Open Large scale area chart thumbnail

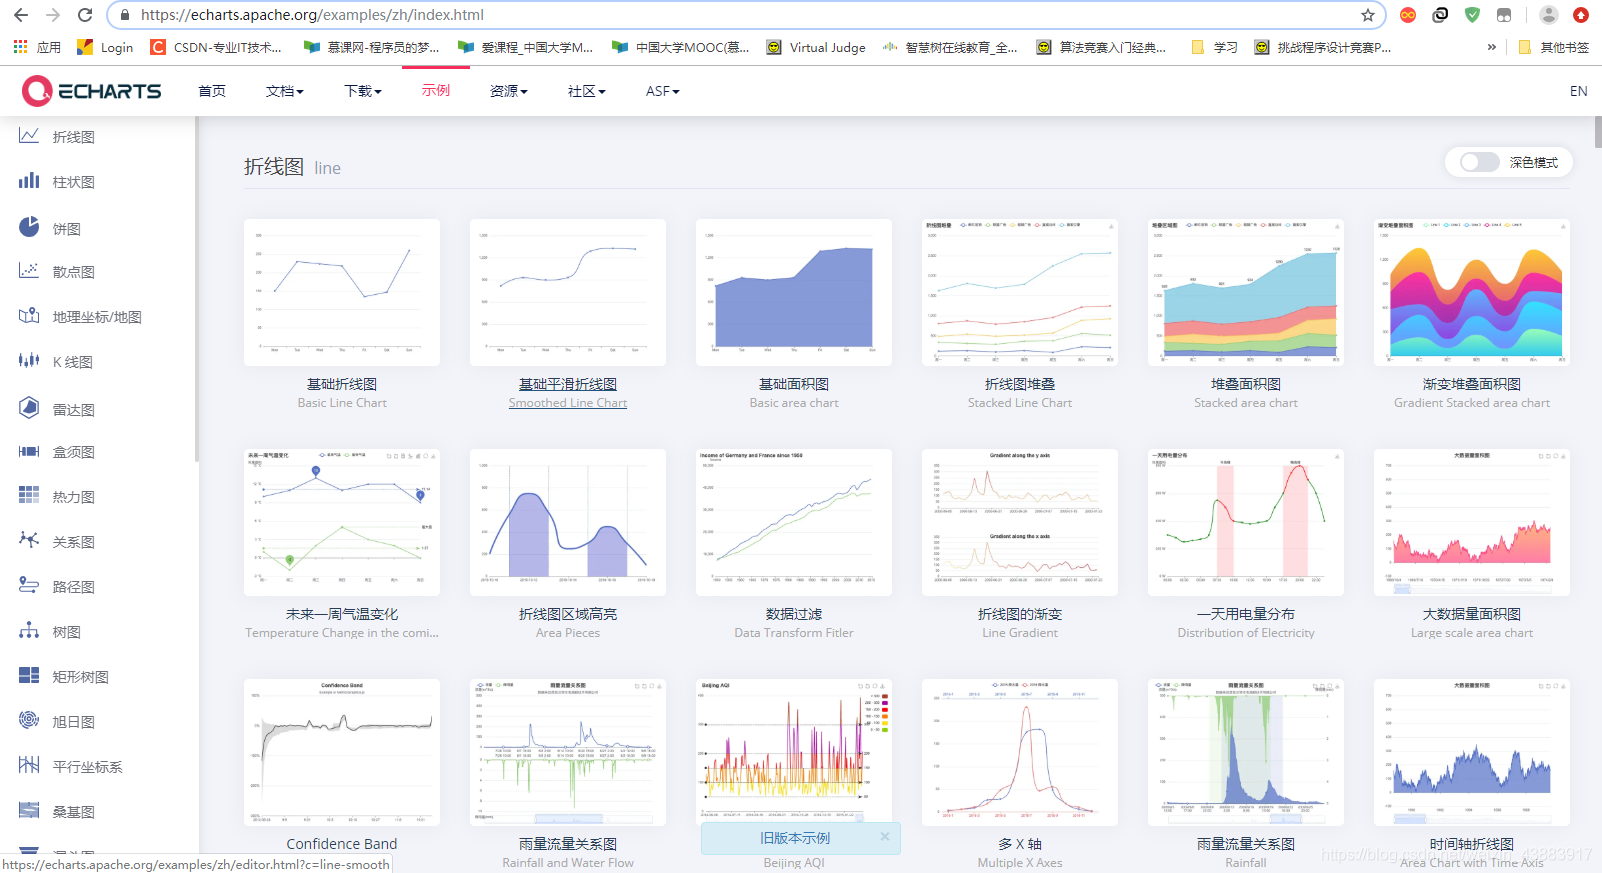click(1472, 522)
